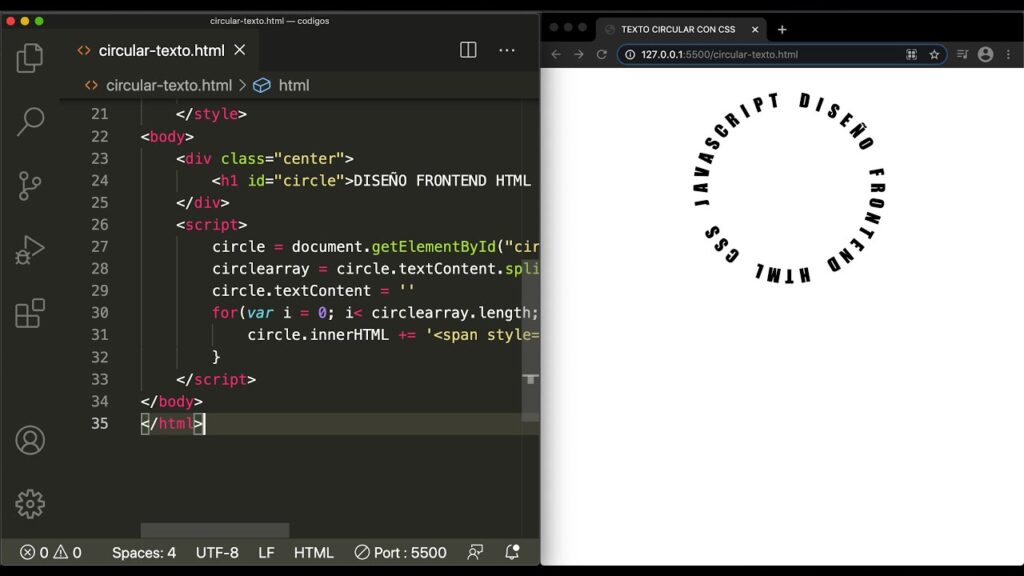Open editor More Actions ellipsis menu
The image size is (1024, 576).
point(507,50)
